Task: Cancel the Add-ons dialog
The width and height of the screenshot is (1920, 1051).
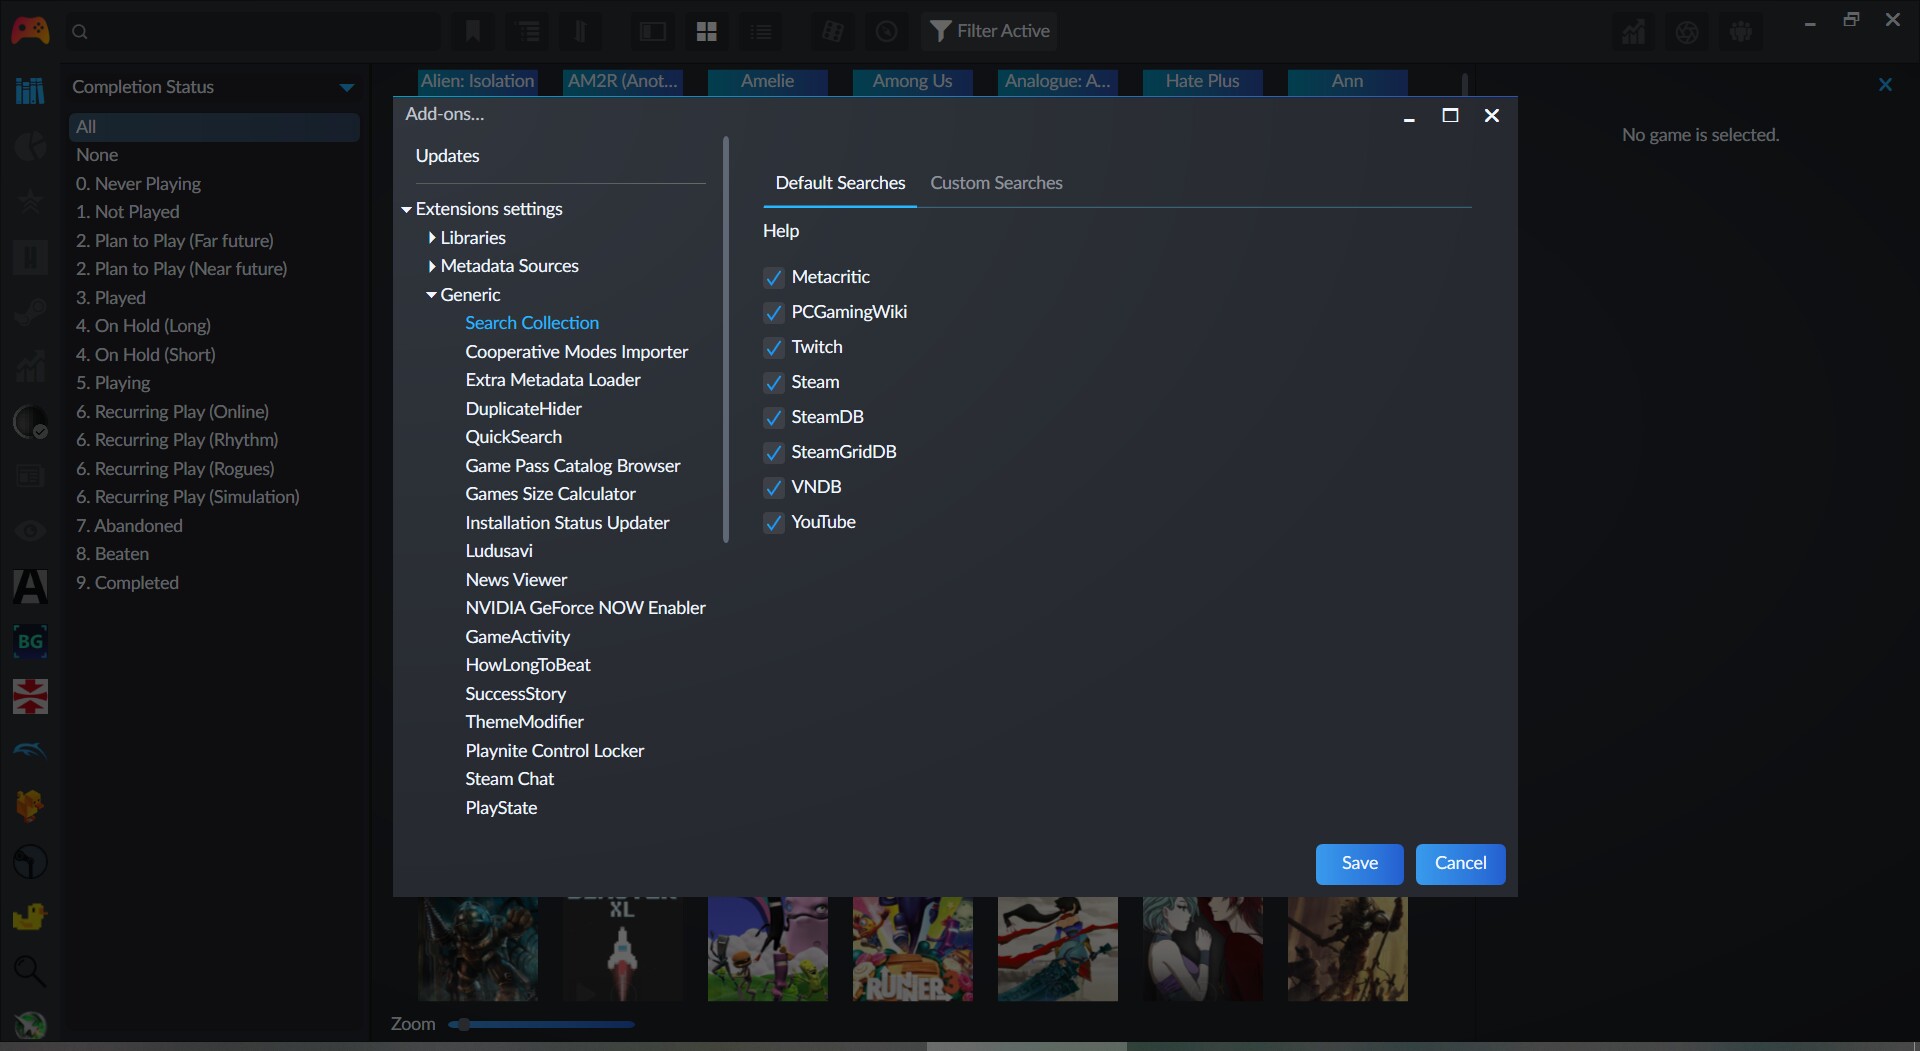Action: [x=1460, y=864]
